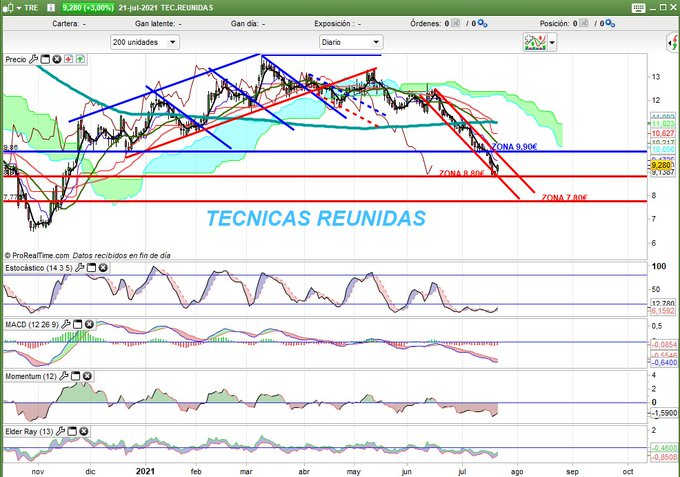Expand arrow beside chart templates icon
The height and width of the screenshot is (477, 680).
[552, 42]
